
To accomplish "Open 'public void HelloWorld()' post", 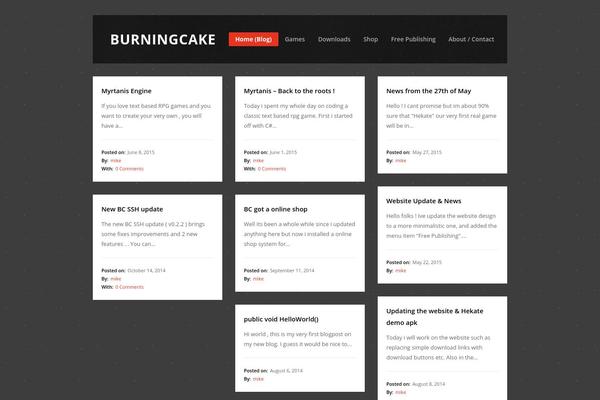I will [281, 319].
